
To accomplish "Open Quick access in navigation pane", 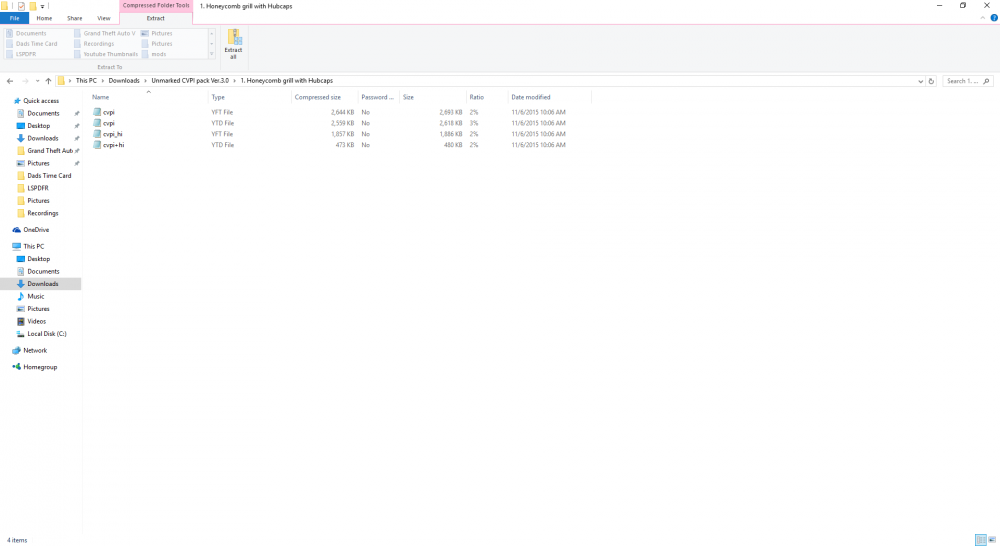I will (41, 101).
